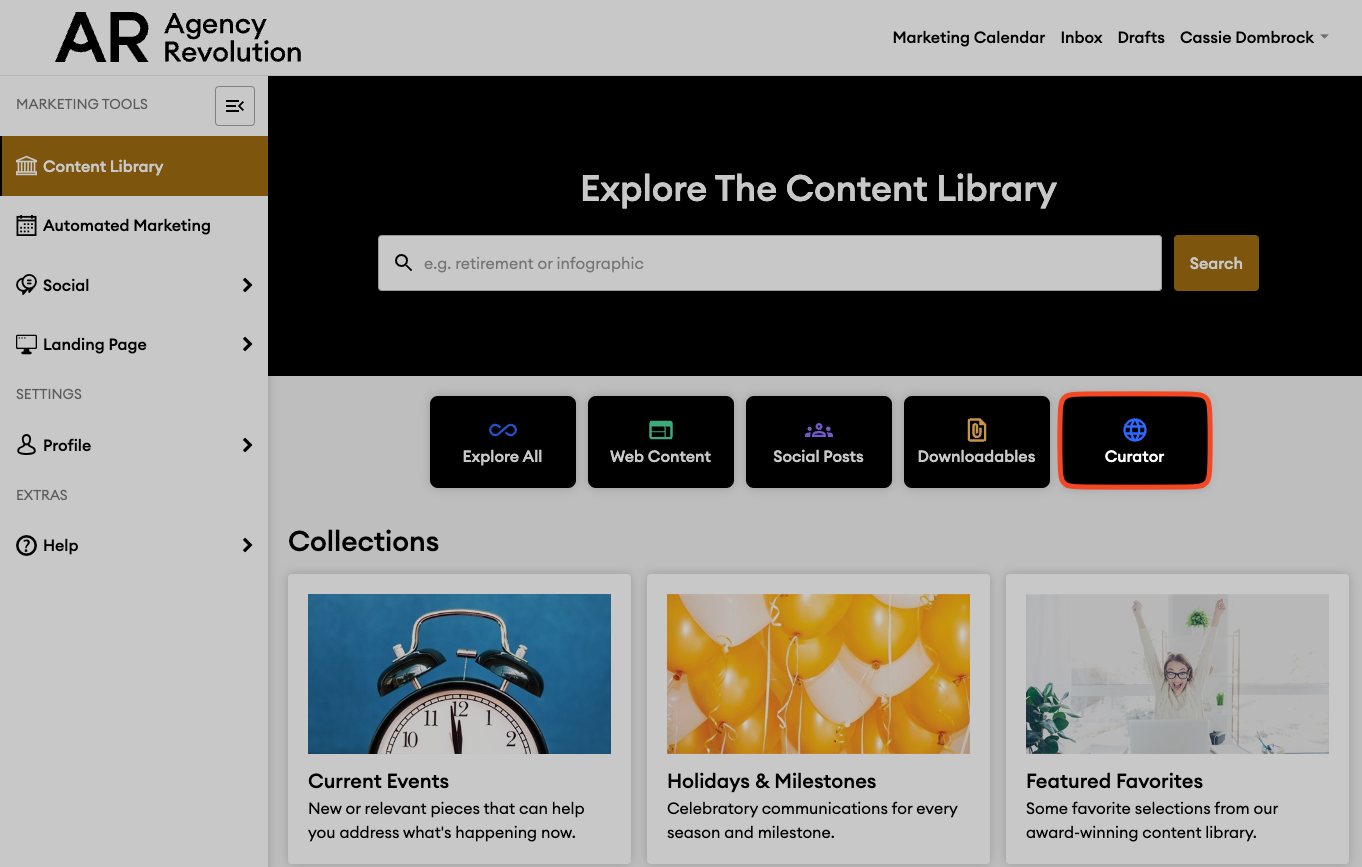Open the Social Posts category
Image resolution: width=1362 pixels, height=867 pixels.
coord(819,442)
